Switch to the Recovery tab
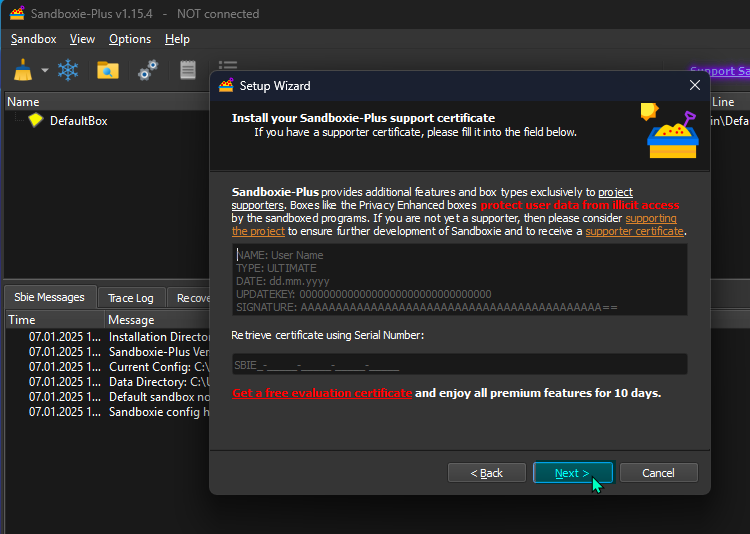This screenshot has height=534, width=750. pyautogui.click(x=189, y=298)
